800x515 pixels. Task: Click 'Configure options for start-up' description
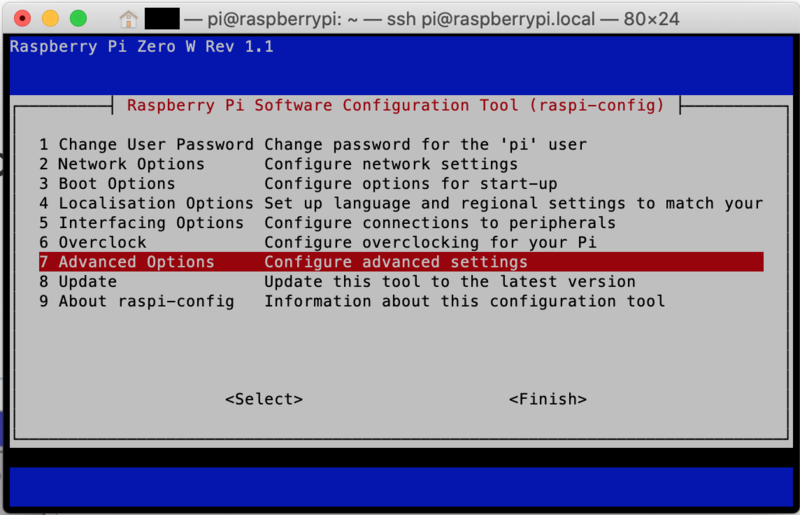click(411, 184)
